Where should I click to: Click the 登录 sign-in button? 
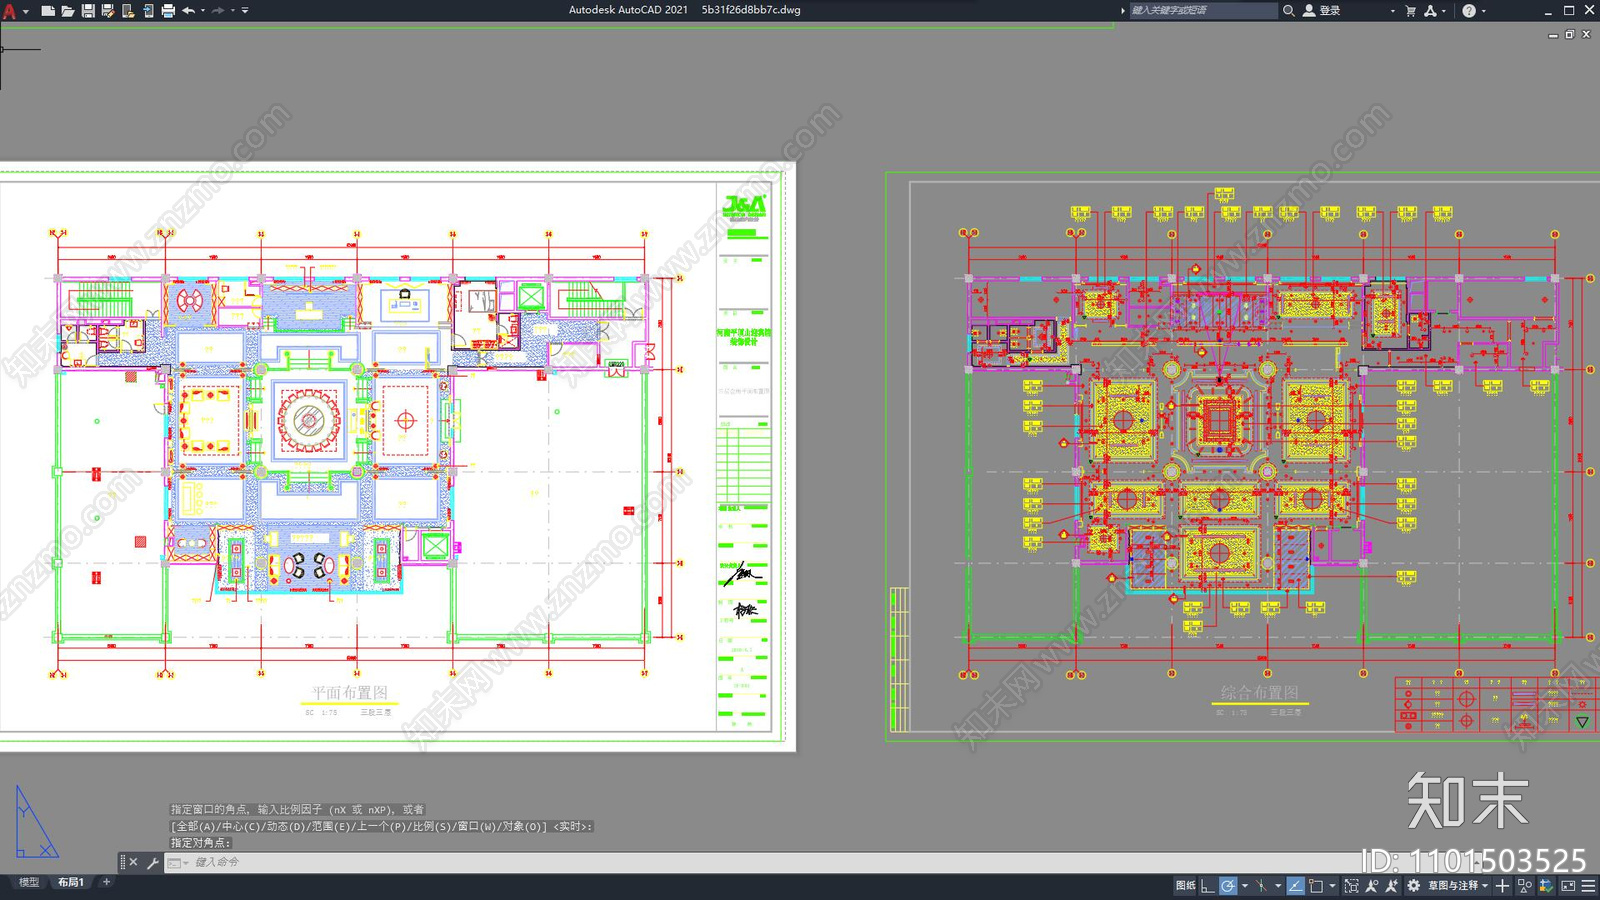[x=1322, y=10]
